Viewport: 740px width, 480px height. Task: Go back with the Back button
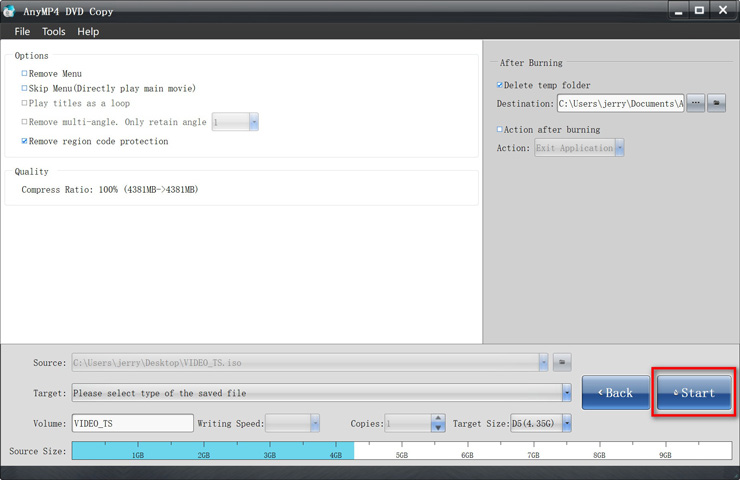point(615,393)
